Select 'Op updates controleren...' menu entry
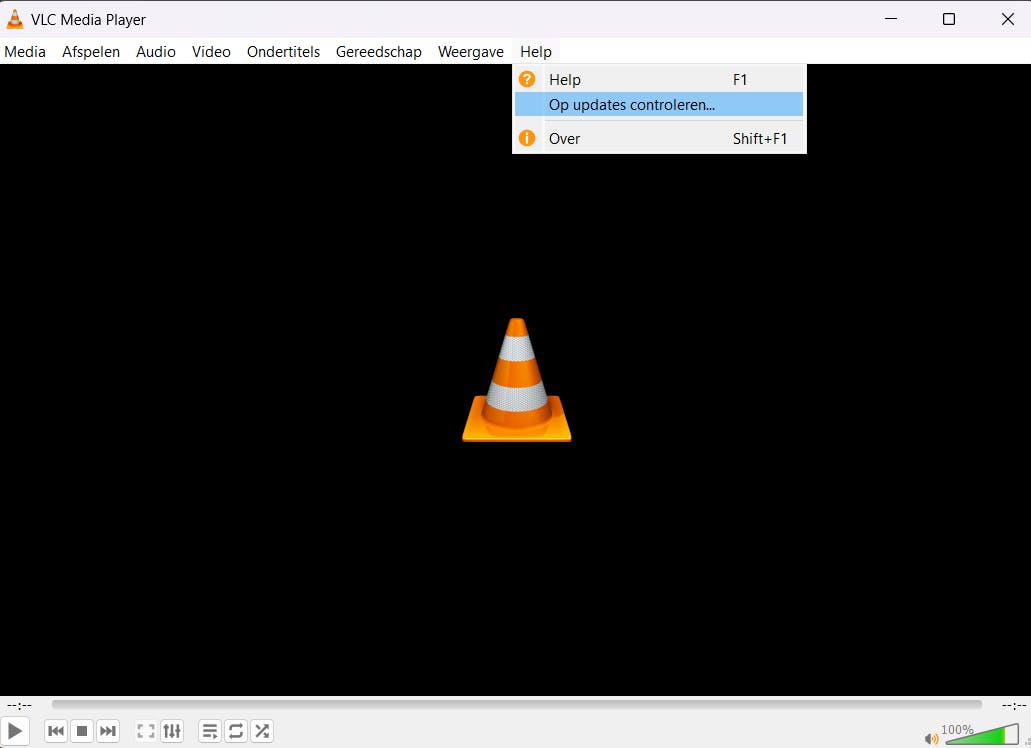The height and width of the screenshot is (748, 1031). coord(632,104)
